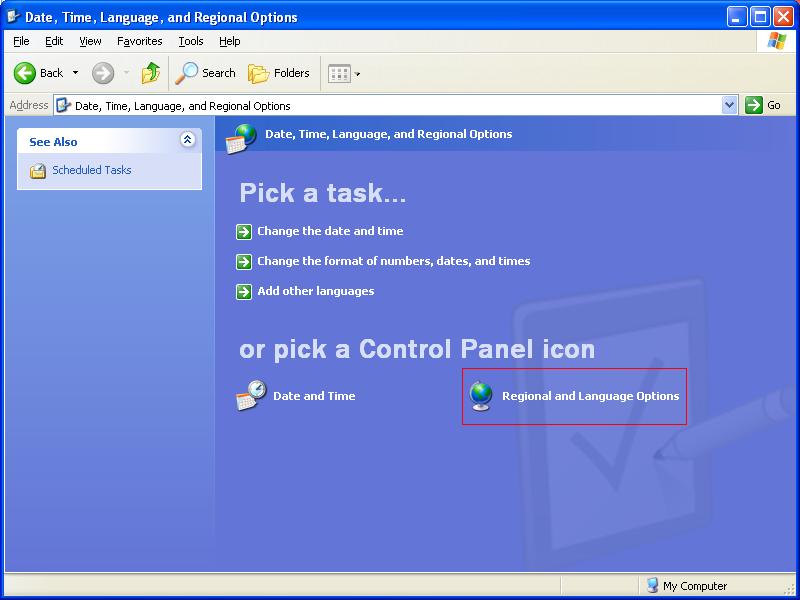The width and height of the screenshot is (800, 600).
Task: Open the File menu
Action: (21, 41)
